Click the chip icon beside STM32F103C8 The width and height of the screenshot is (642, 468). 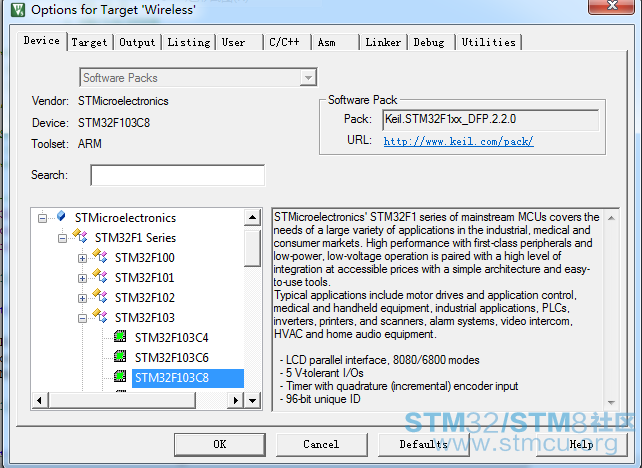pyautogui.click(x=120, y=376)
